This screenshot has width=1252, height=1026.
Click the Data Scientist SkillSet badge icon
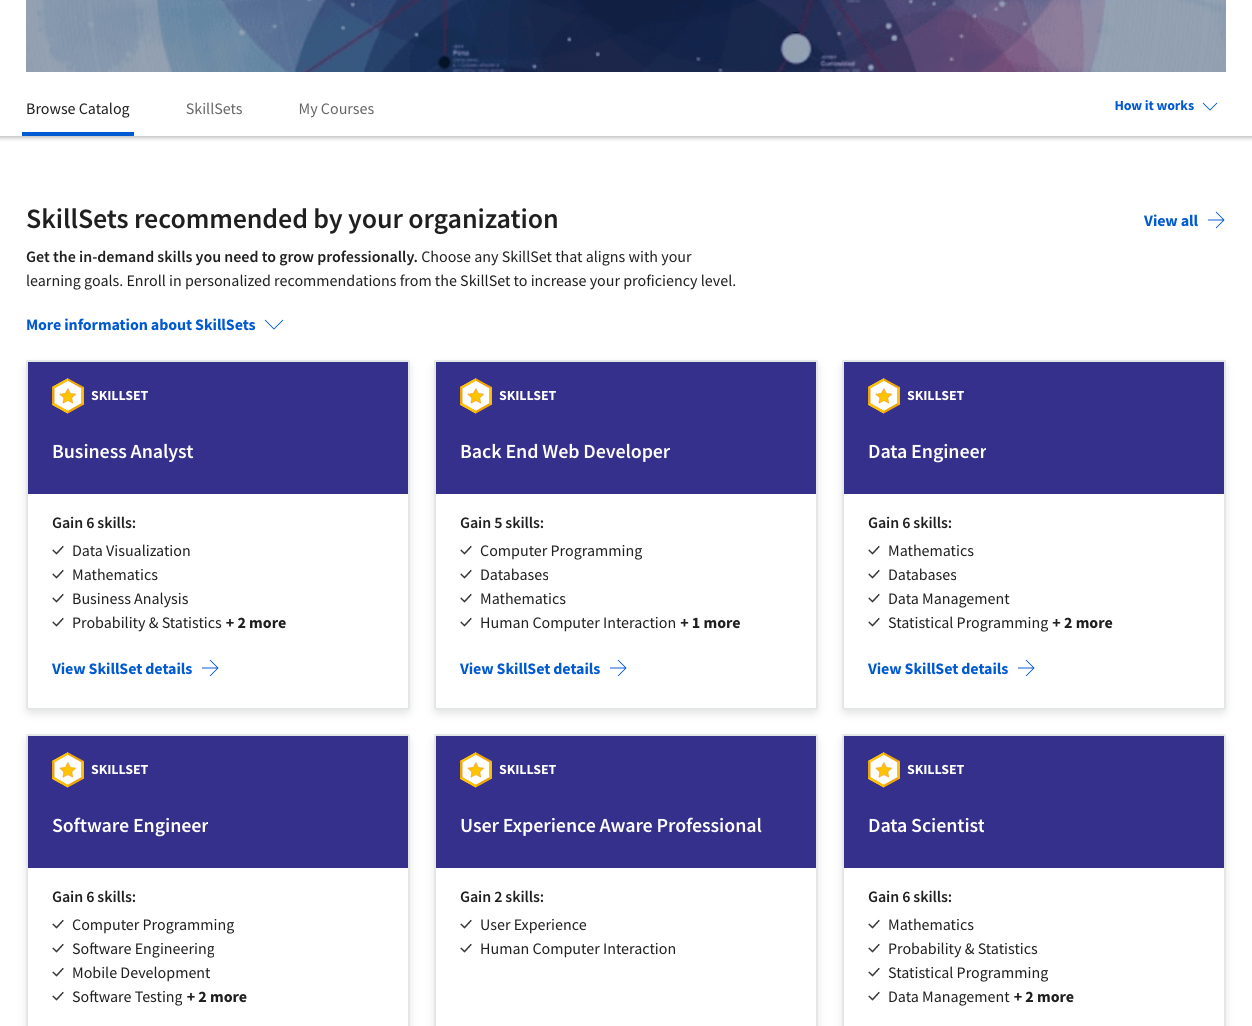(883, 769)
